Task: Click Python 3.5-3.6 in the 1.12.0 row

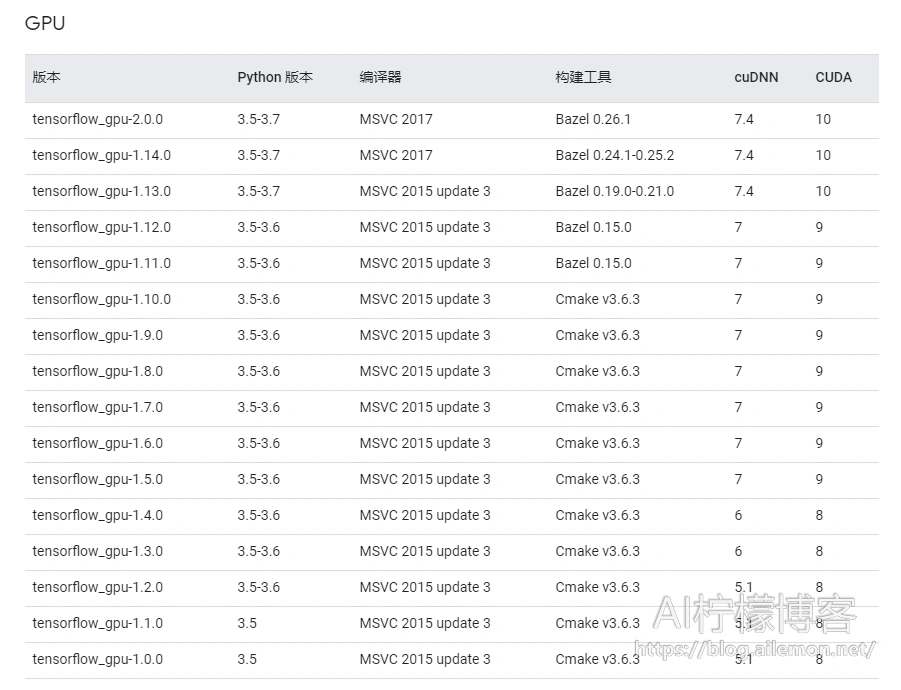Action: tap(259, 228)
